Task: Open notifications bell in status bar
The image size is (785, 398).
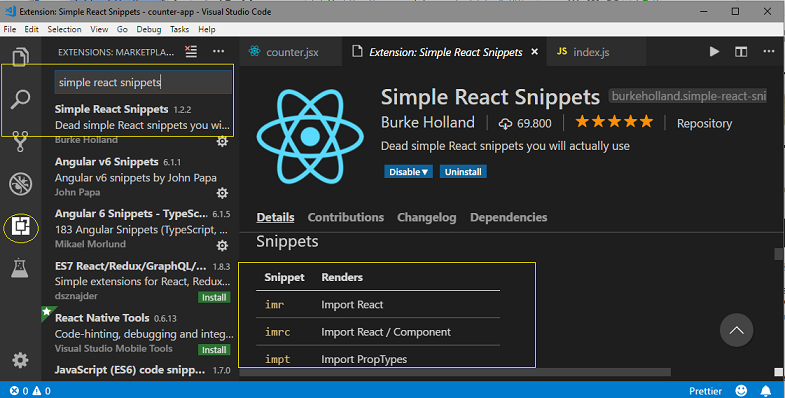Action: (765, 390)
